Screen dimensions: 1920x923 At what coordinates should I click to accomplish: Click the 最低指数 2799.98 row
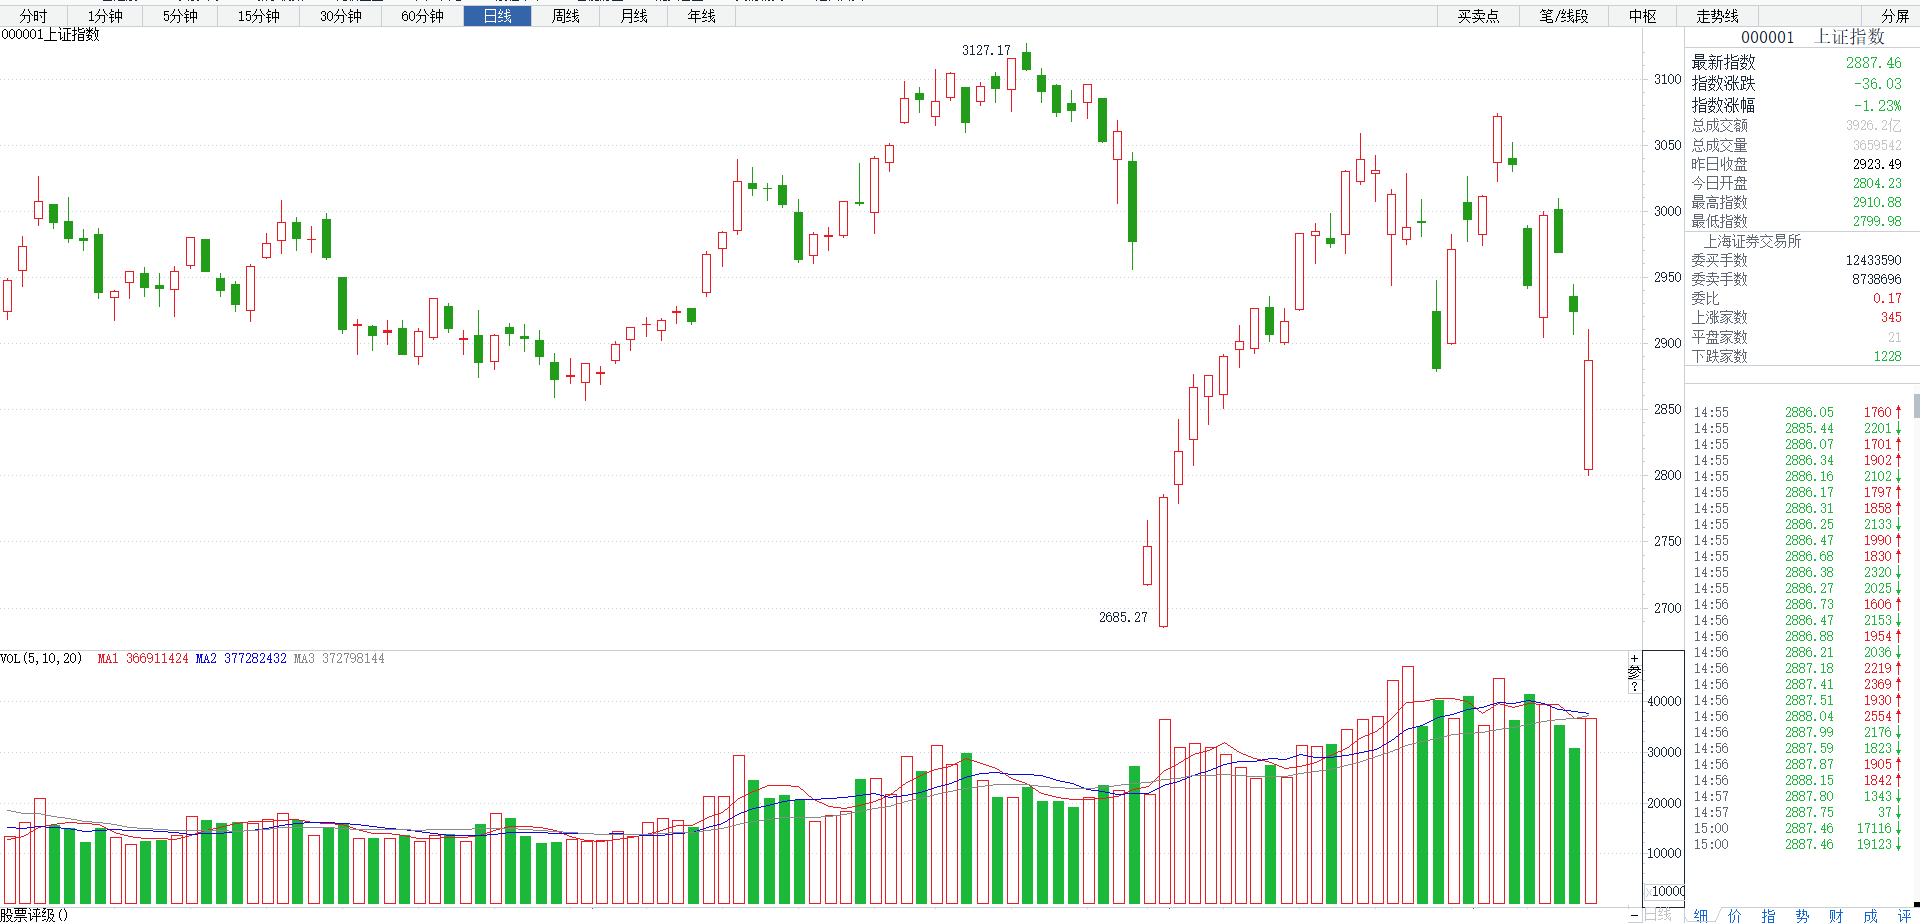(x=1797, y=221)
